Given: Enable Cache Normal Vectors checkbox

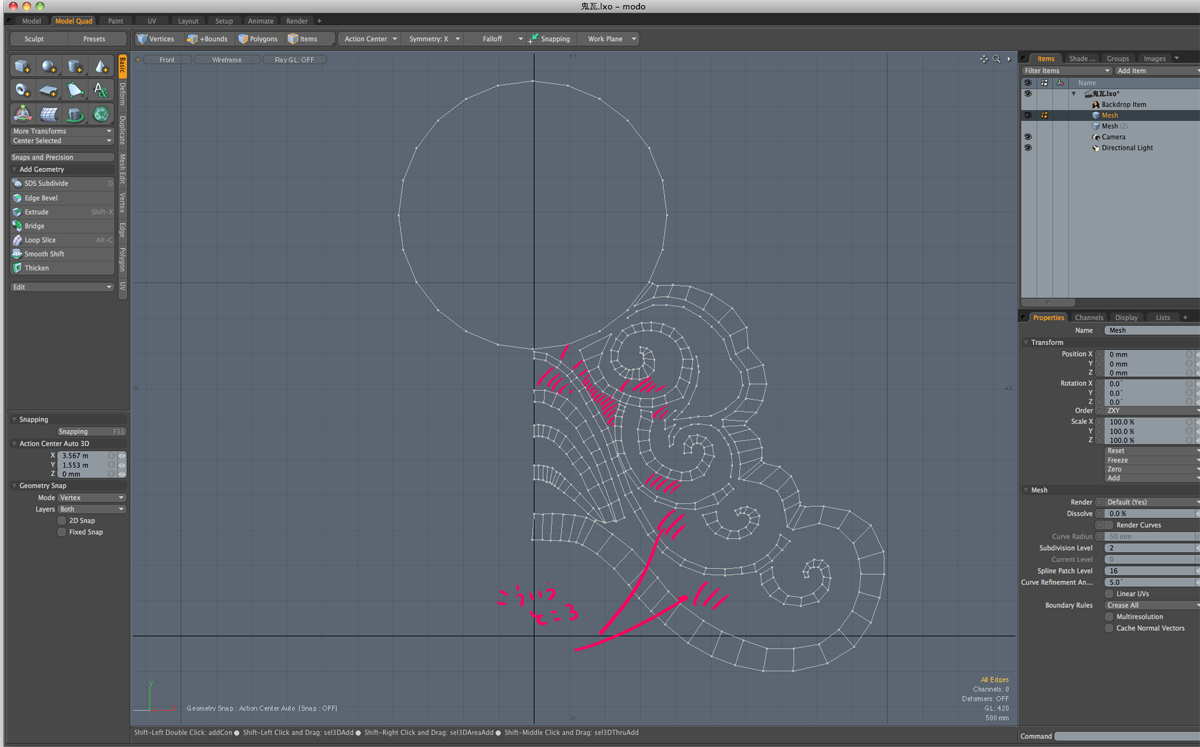Looking at the screenshot, I should [x=1109, y=628].
